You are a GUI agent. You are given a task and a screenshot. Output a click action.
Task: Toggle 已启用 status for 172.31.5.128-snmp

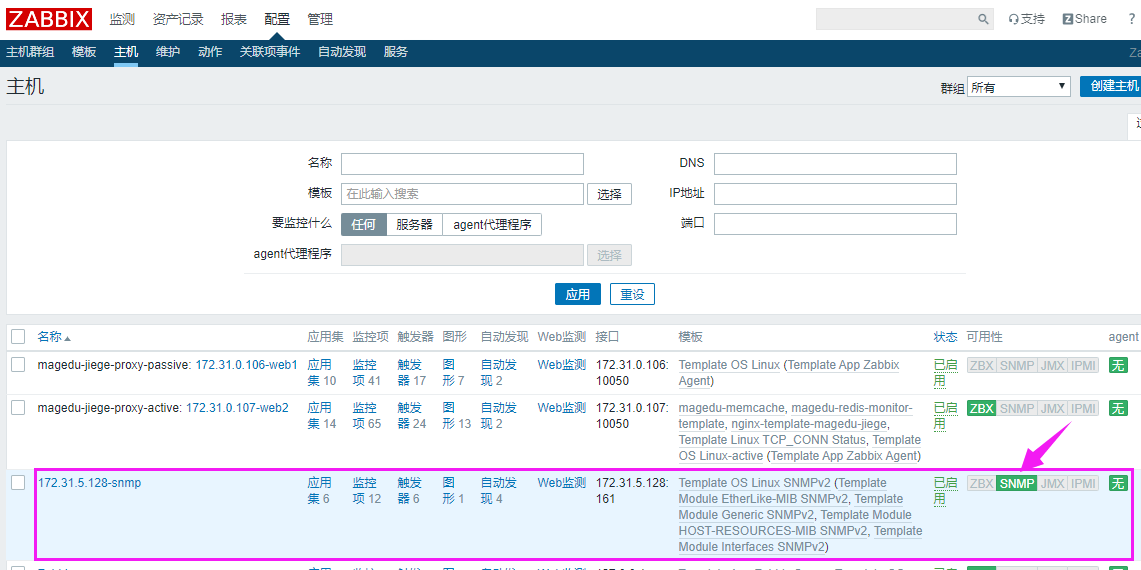pyautogui.click(x=945, y=491)
